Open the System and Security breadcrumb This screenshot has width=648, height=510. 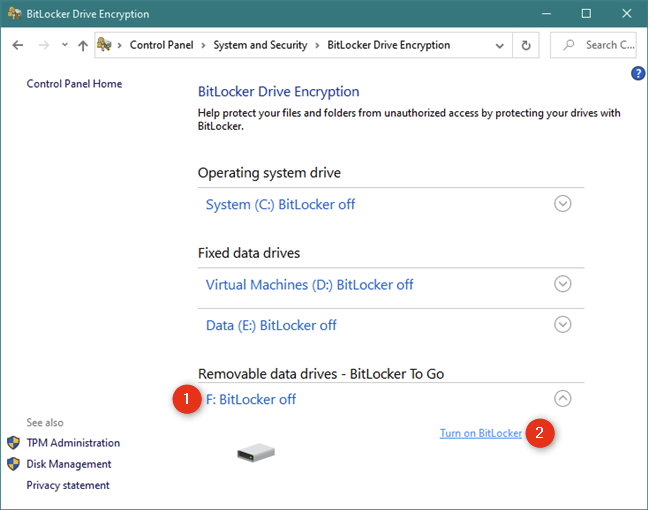tap(260, 45)
